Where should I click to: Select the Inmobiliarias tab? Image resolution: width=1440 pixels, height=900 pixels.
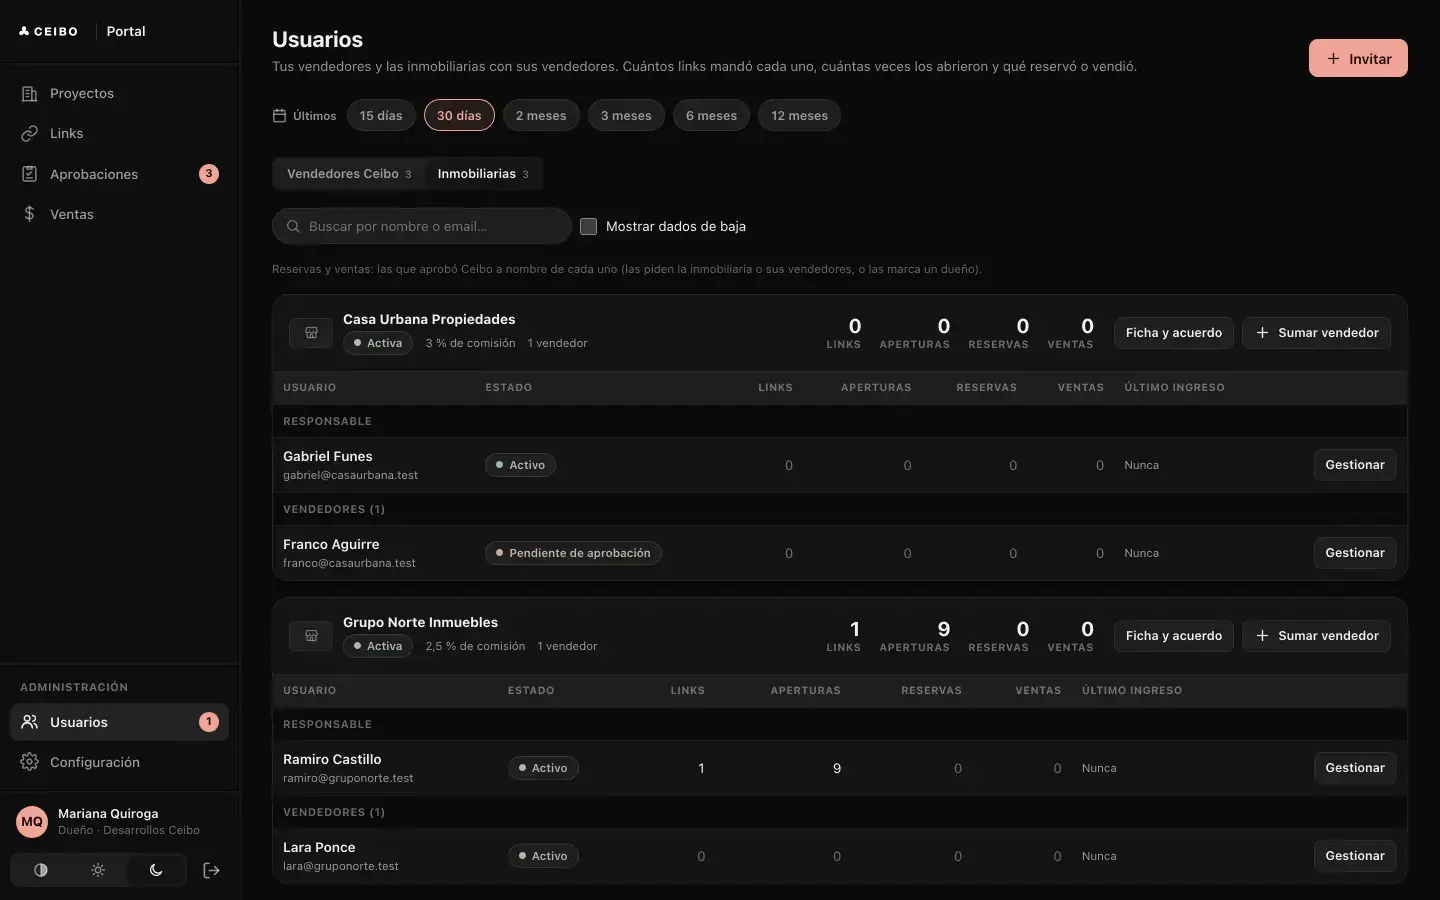tap(483, 174)
